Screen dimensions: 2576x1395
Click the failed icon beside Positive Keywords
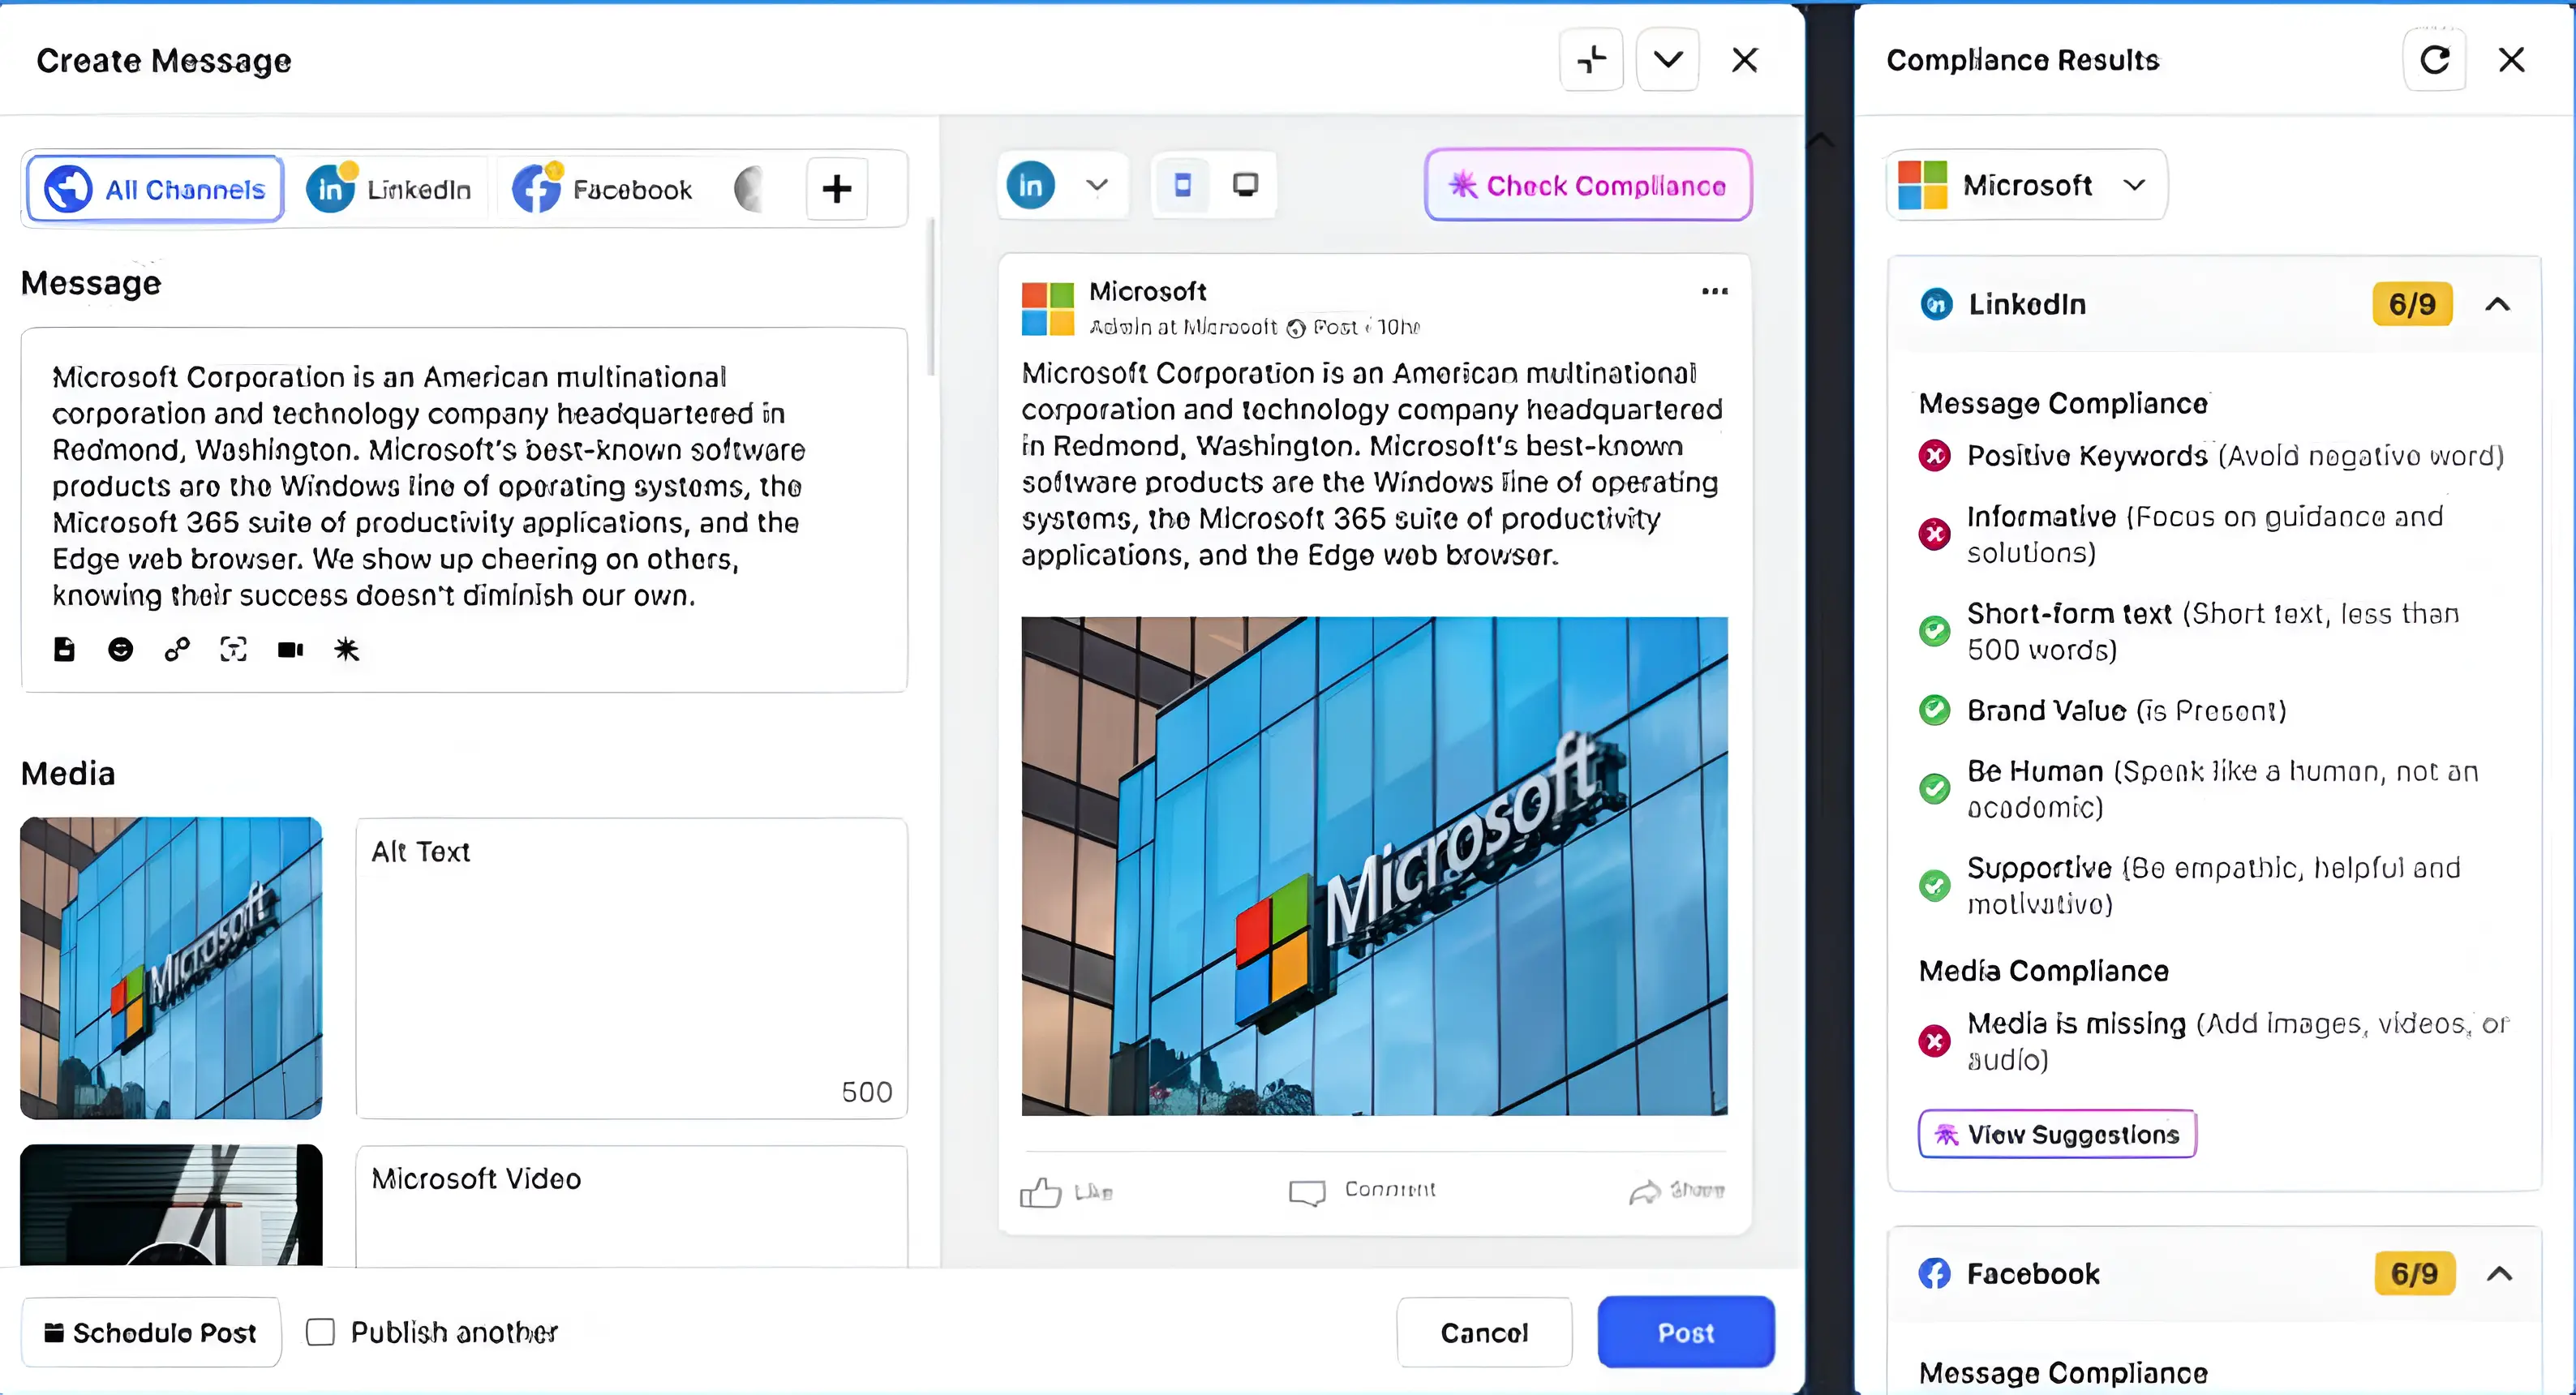[1934, 456]
